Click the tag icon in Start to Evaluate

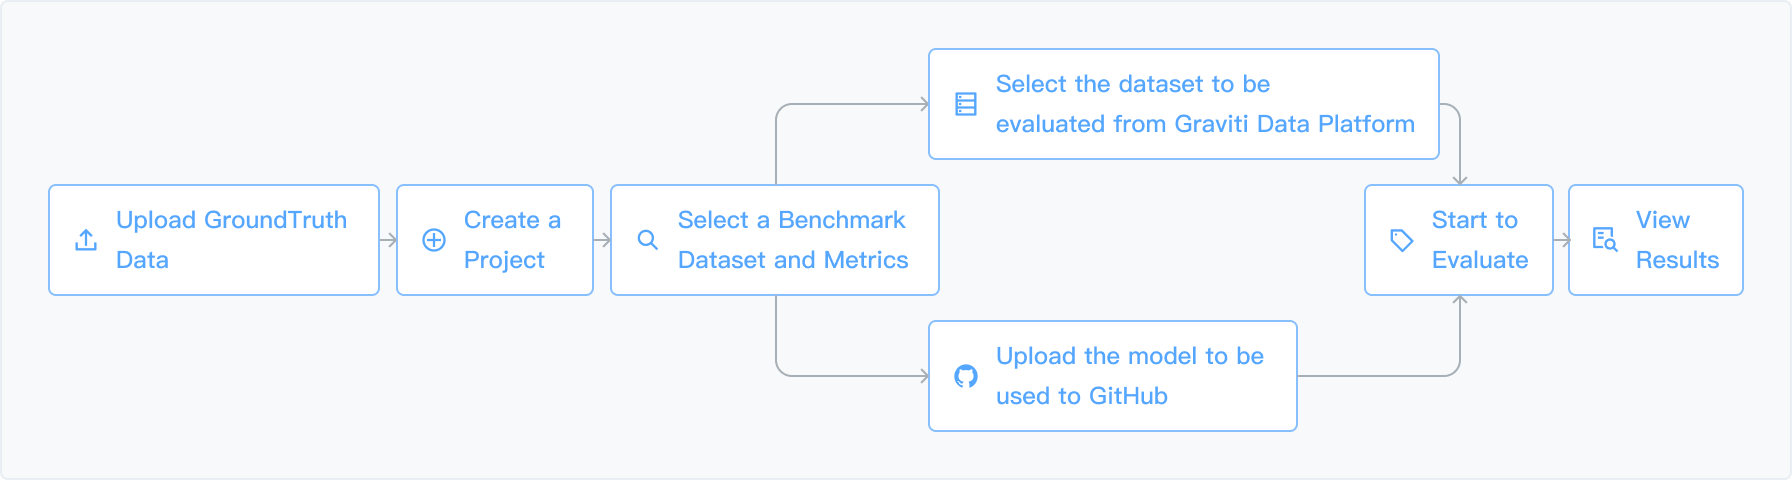[x=1402, y=240]
